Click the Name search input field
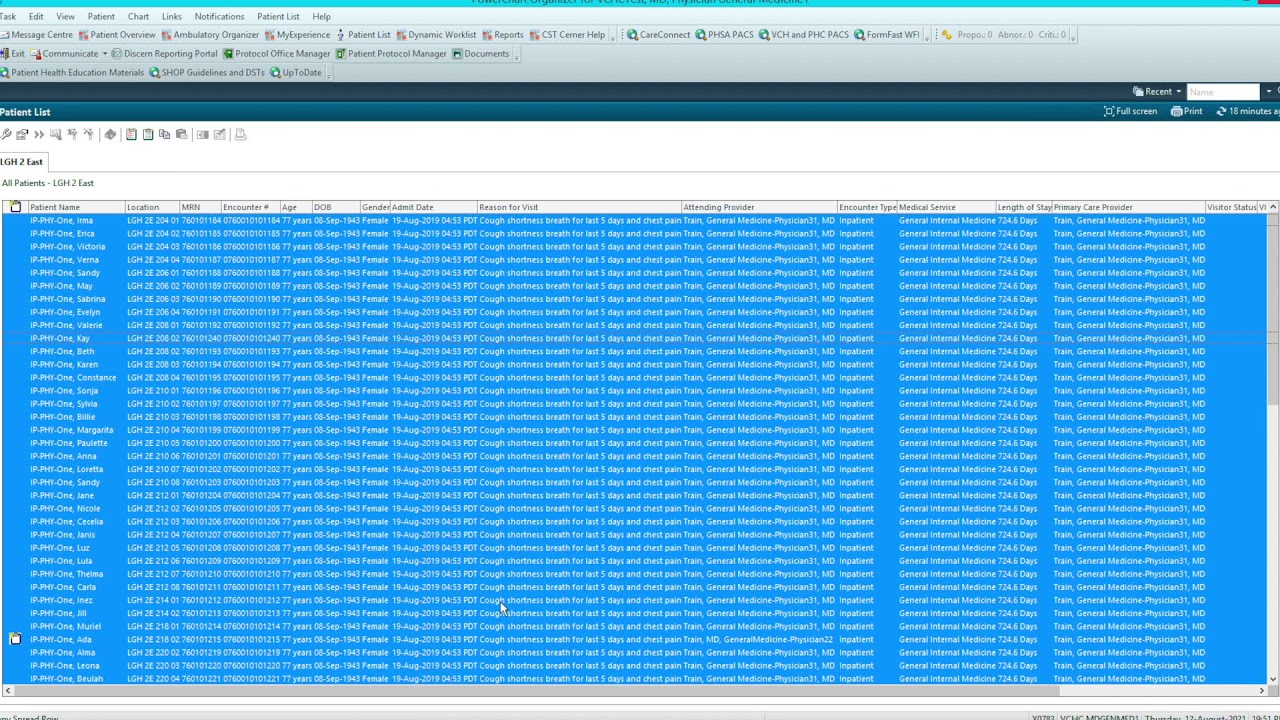Image resolution: width=1280 pixels, height=720 pixels. [1223, 92]
